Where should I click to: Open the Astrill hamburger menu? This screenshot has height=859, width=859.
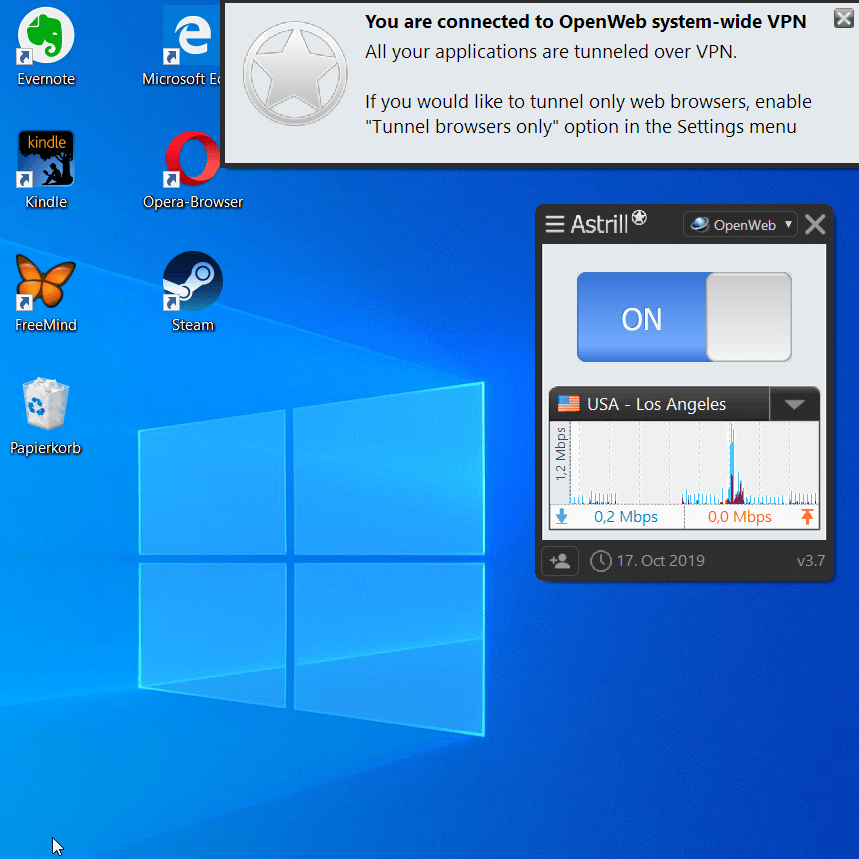pyautogui.click(x=554, y=224)
